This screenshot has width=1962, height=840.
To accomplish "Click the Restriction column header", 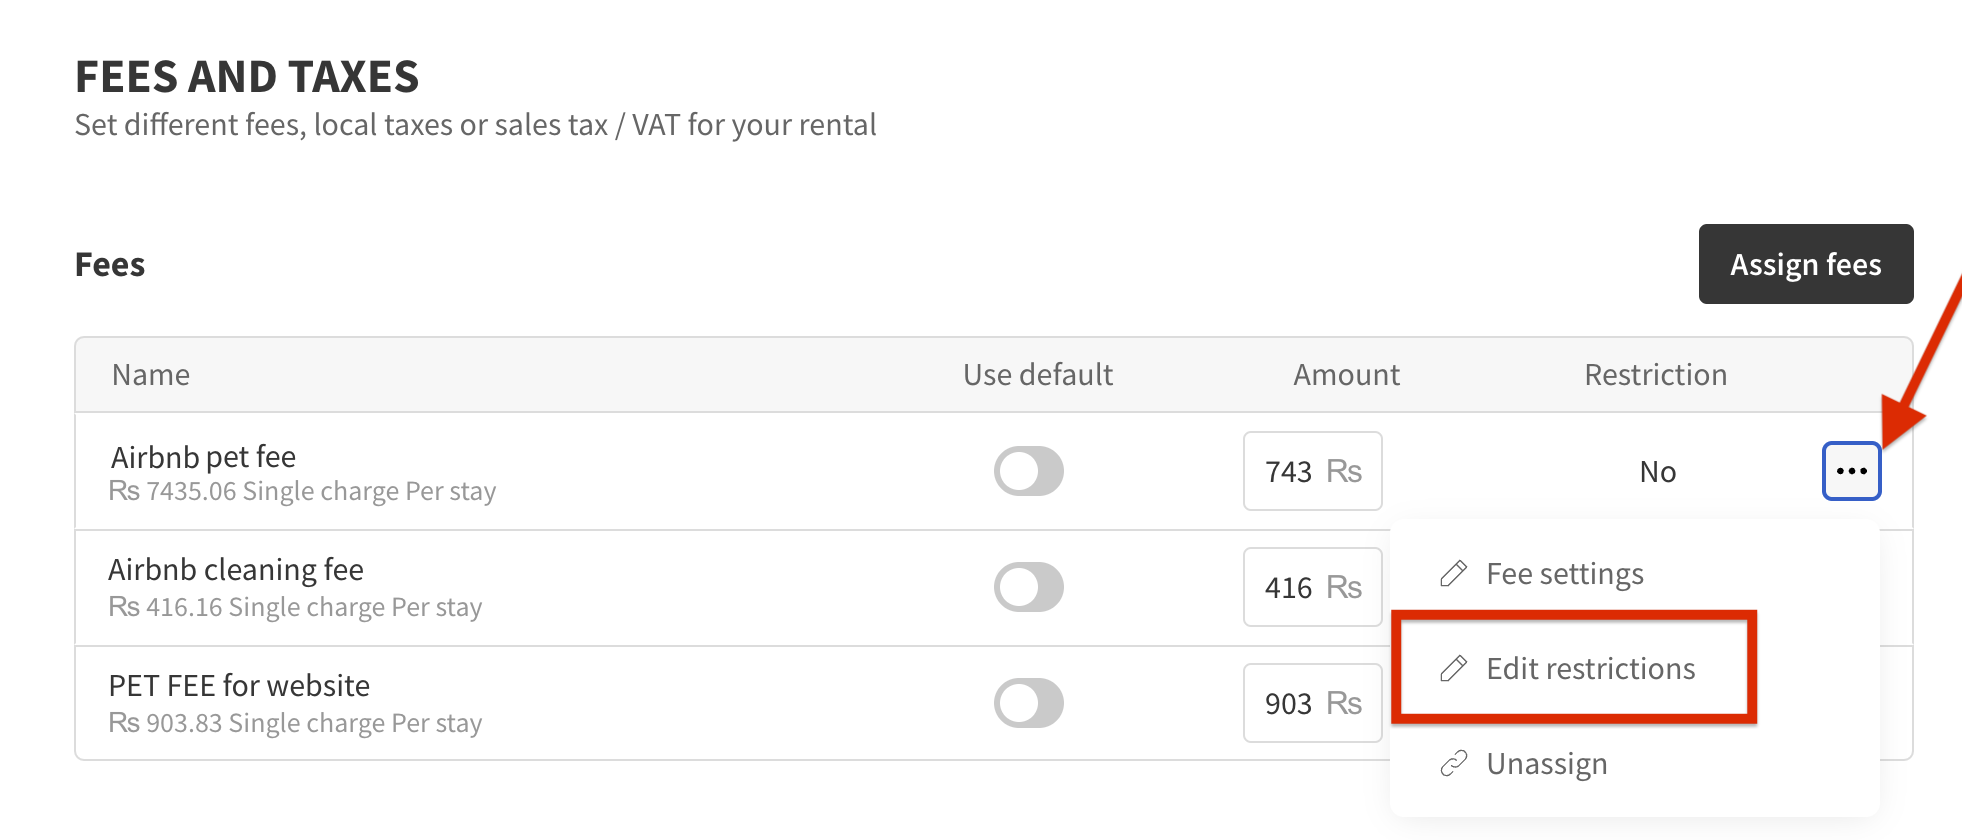I will tap(1655, 375).
